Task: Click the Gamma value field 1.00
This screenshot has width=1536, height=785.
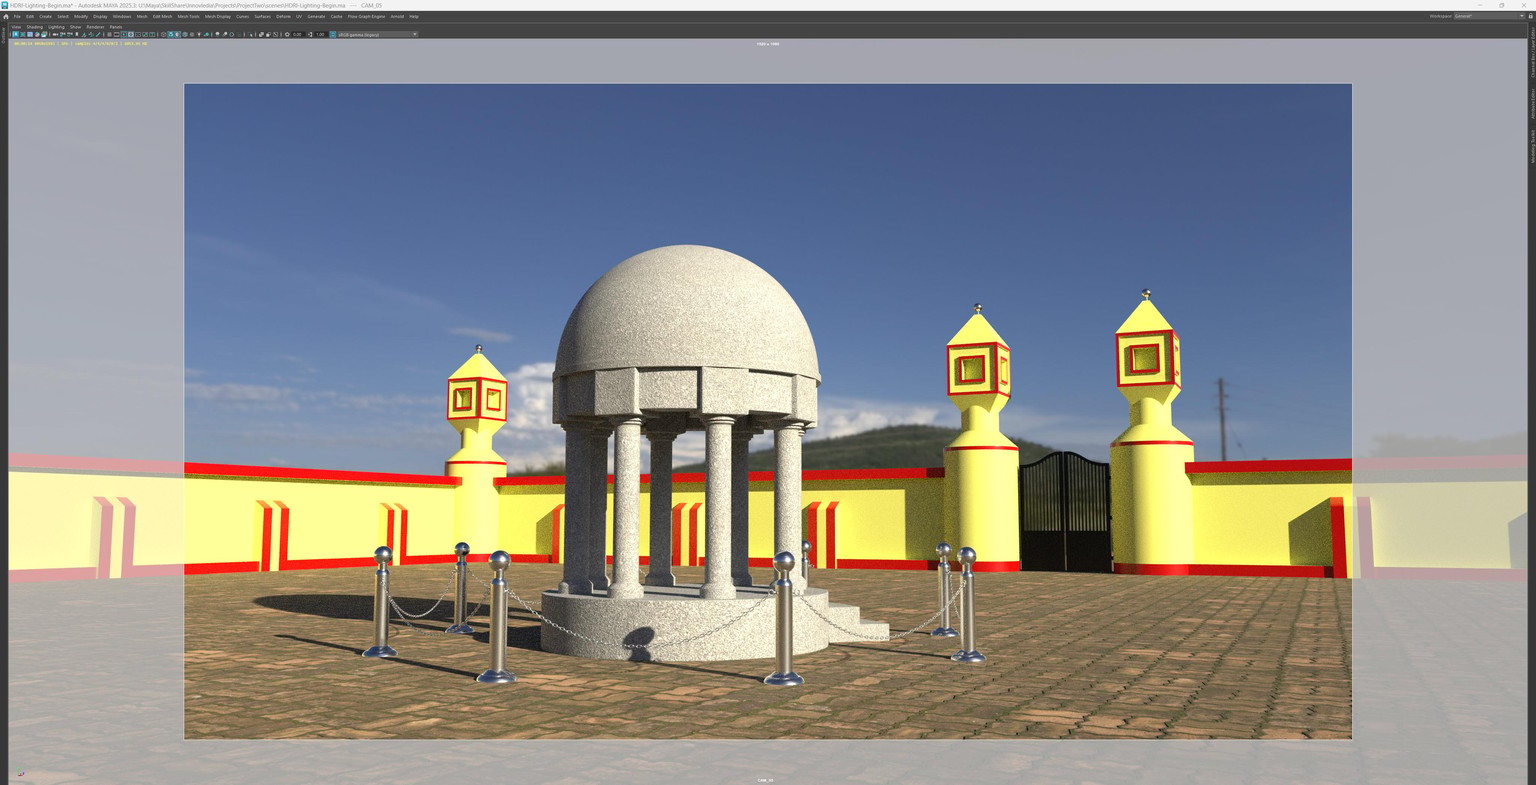Action: tap(320, 34)
